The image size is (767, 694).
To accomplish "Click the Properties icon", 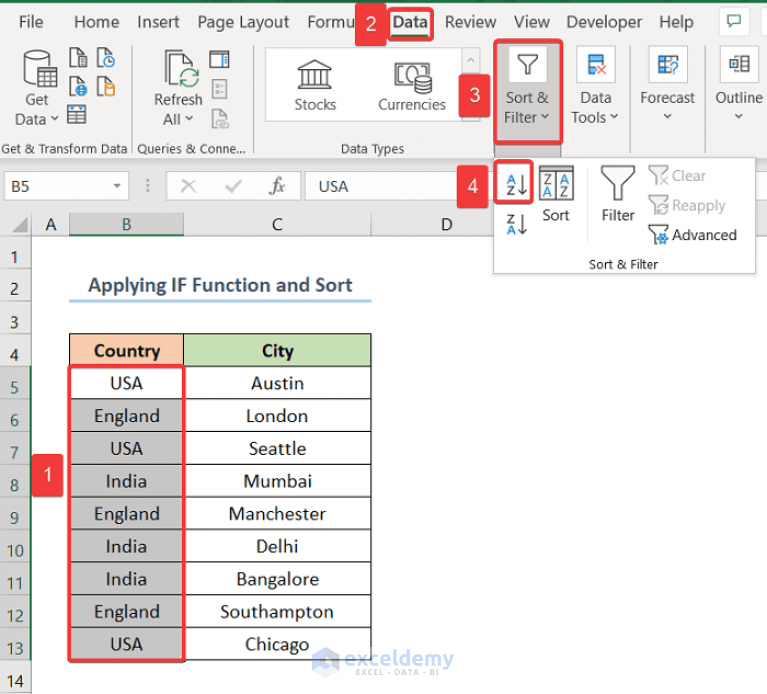I will click(x=219, y=90).
